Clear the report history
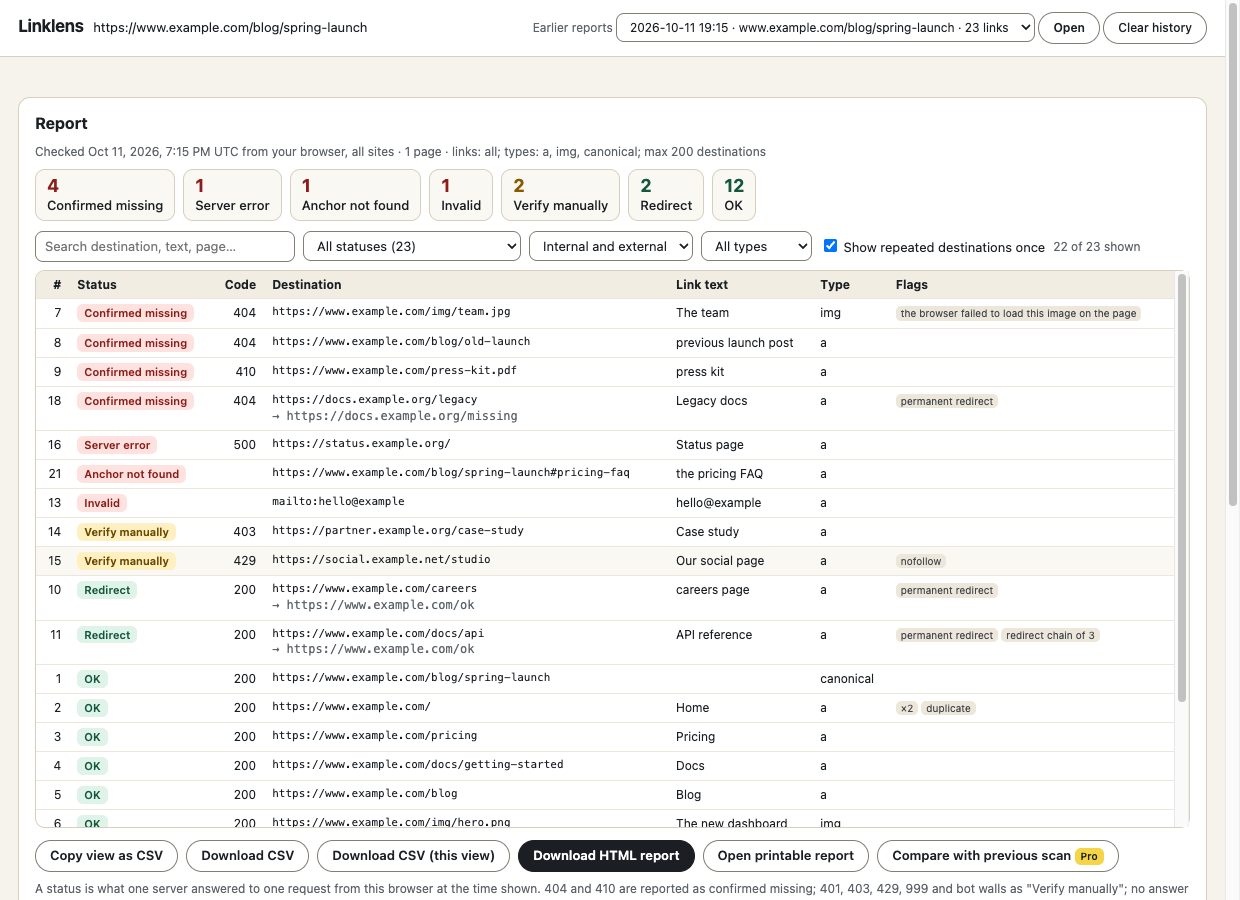Viewport: 1240px width, 900px height. coord(1155,28)
